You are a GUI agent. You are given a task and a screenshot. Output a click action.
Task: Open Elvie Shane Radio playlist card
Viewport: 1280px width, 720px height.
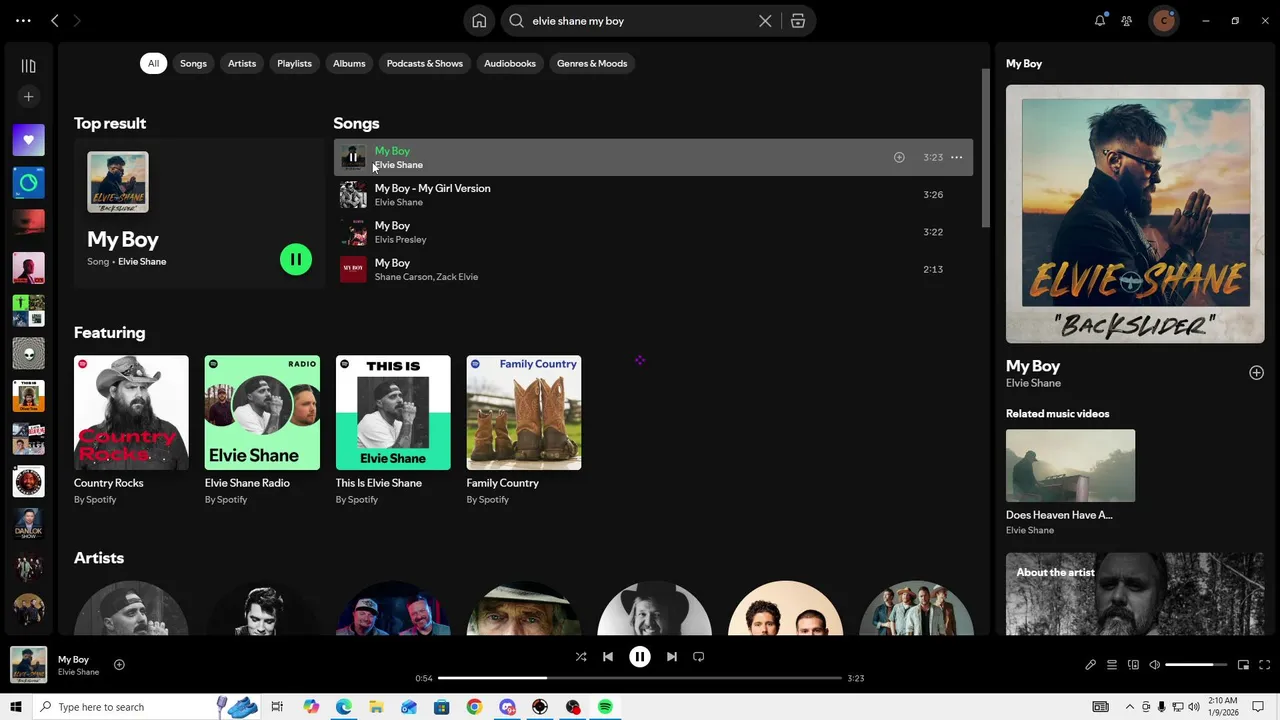[262, 430]
